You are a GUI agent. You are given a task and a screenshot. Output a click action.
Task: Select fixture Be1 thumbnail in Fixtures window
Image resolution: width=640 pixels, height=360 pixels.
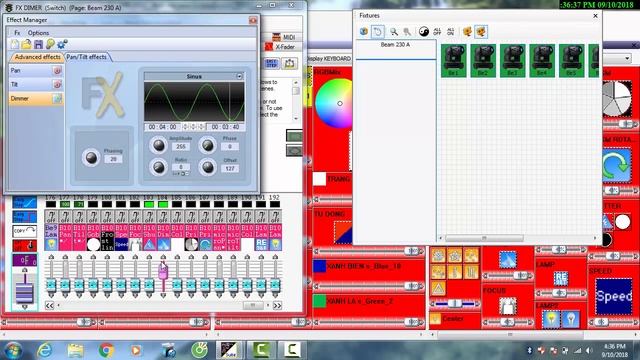454,60
